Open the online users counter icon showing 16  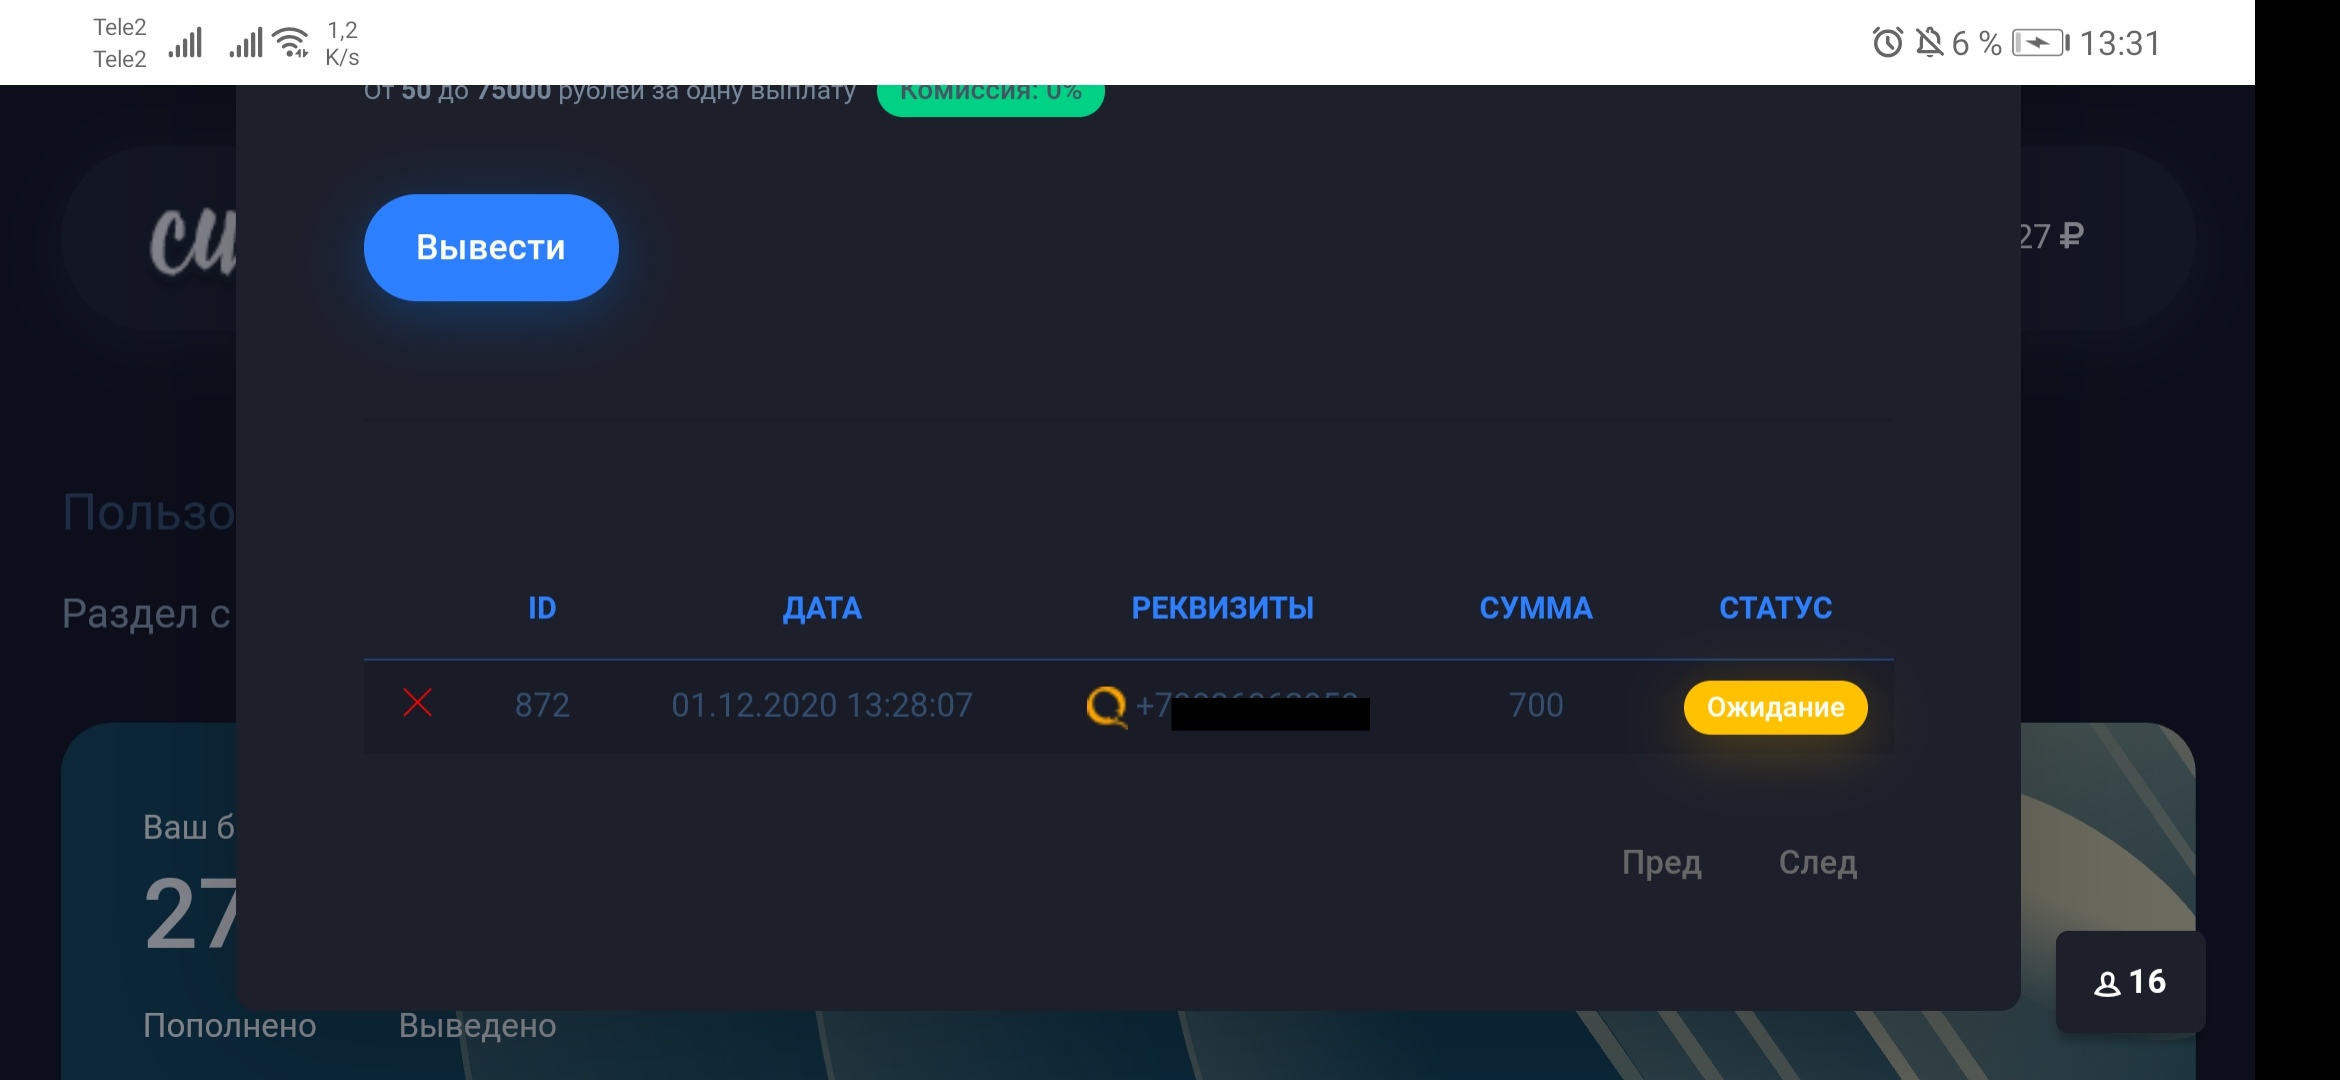[2130, 982]
